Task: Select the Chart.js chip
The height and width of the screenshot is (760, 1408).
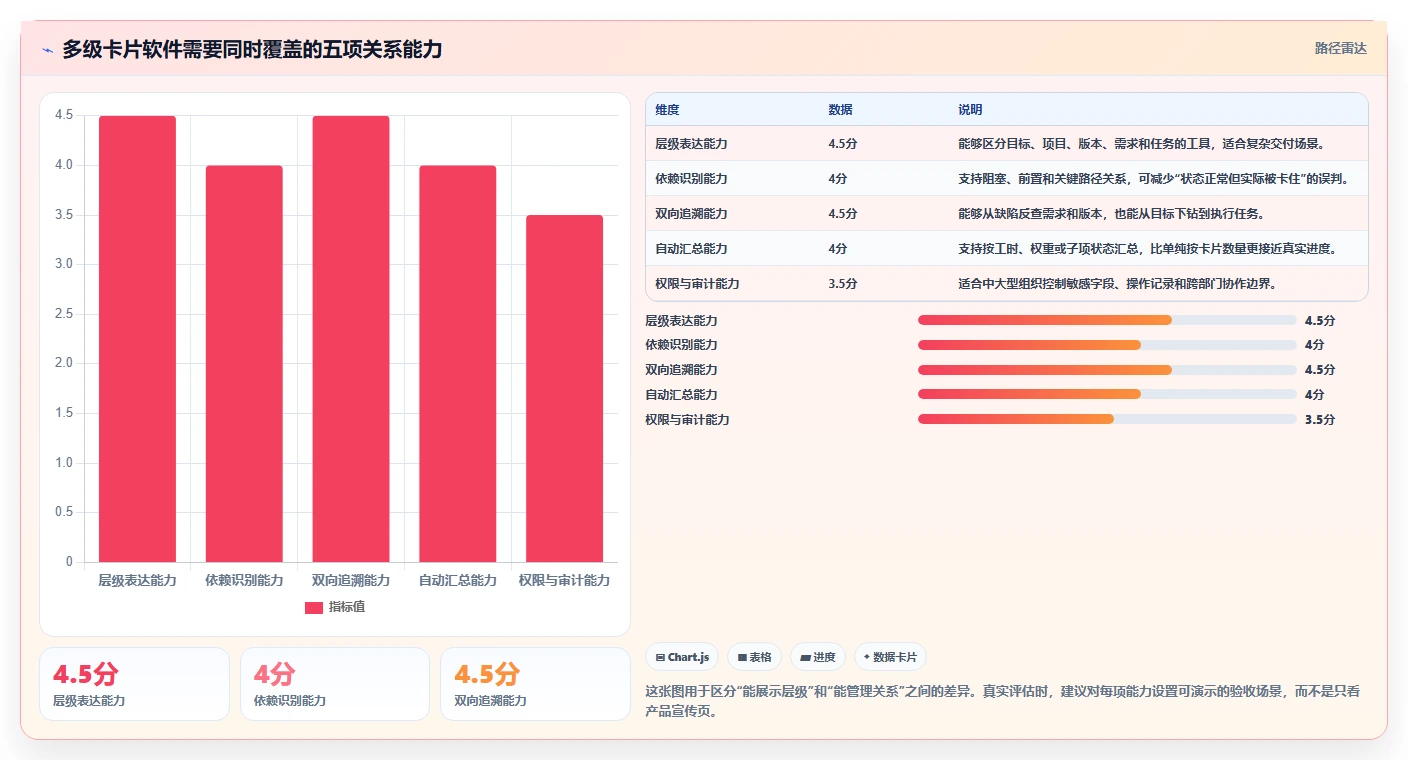Action: 682,657
